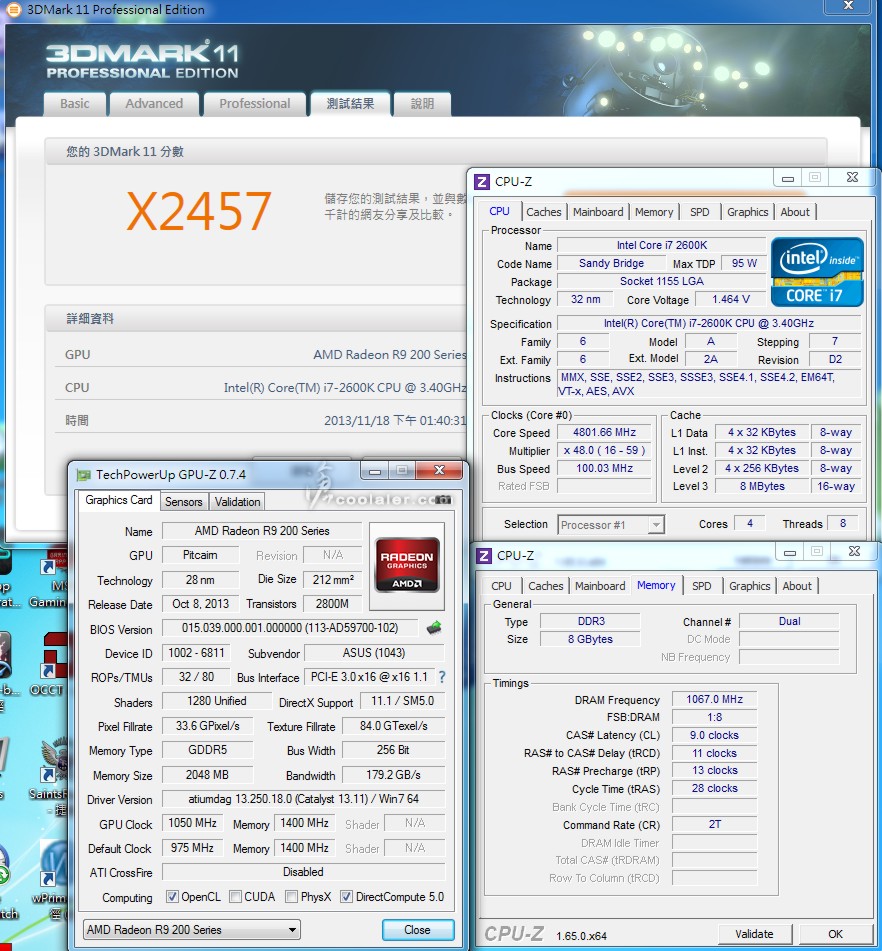Open Caches tab in the lower CPU-Z window

coord(545,586)
